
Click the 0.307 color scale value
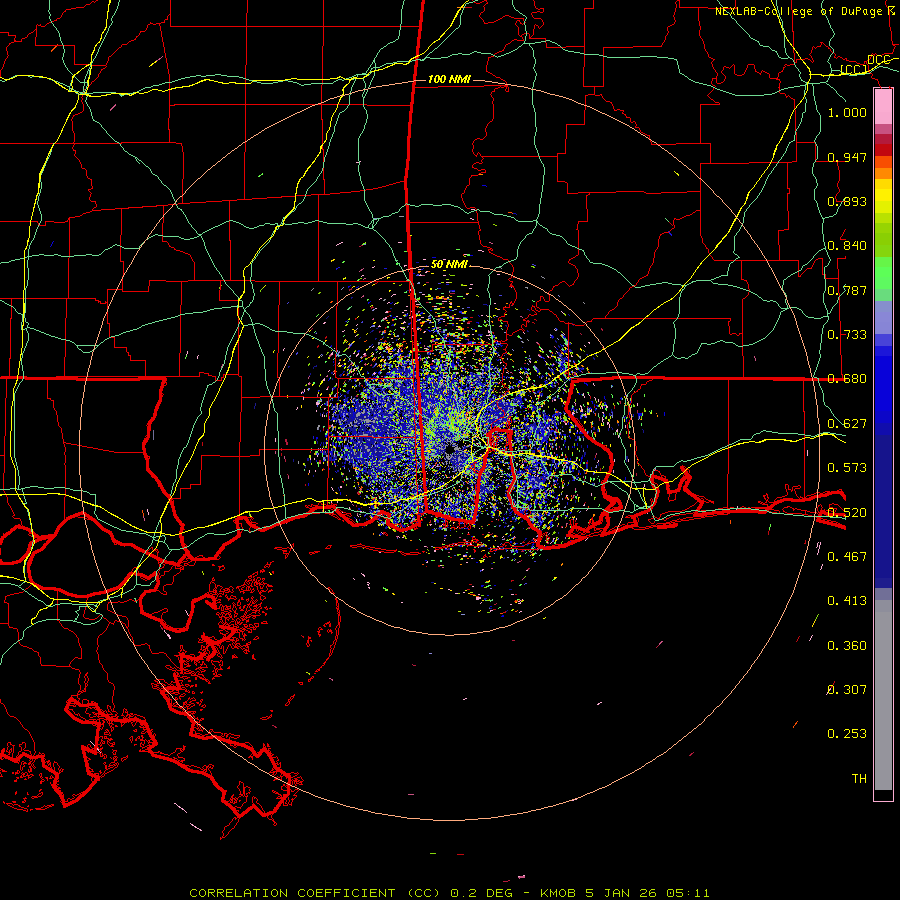[x=847, y=690]
